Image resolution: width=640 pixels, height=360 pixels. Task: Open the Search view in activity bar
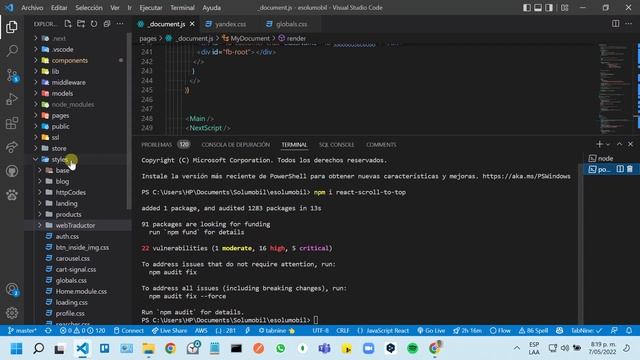coord(12,51)
